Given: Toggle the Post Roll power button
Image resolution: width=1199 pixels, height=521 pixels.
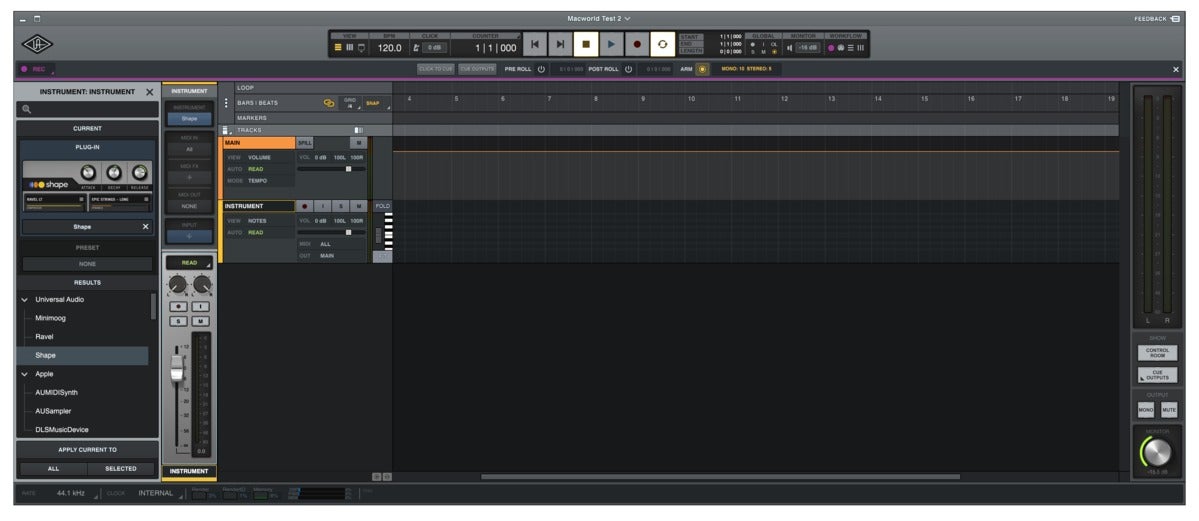Looking at the screenshot, I should (x=629, y=69).
